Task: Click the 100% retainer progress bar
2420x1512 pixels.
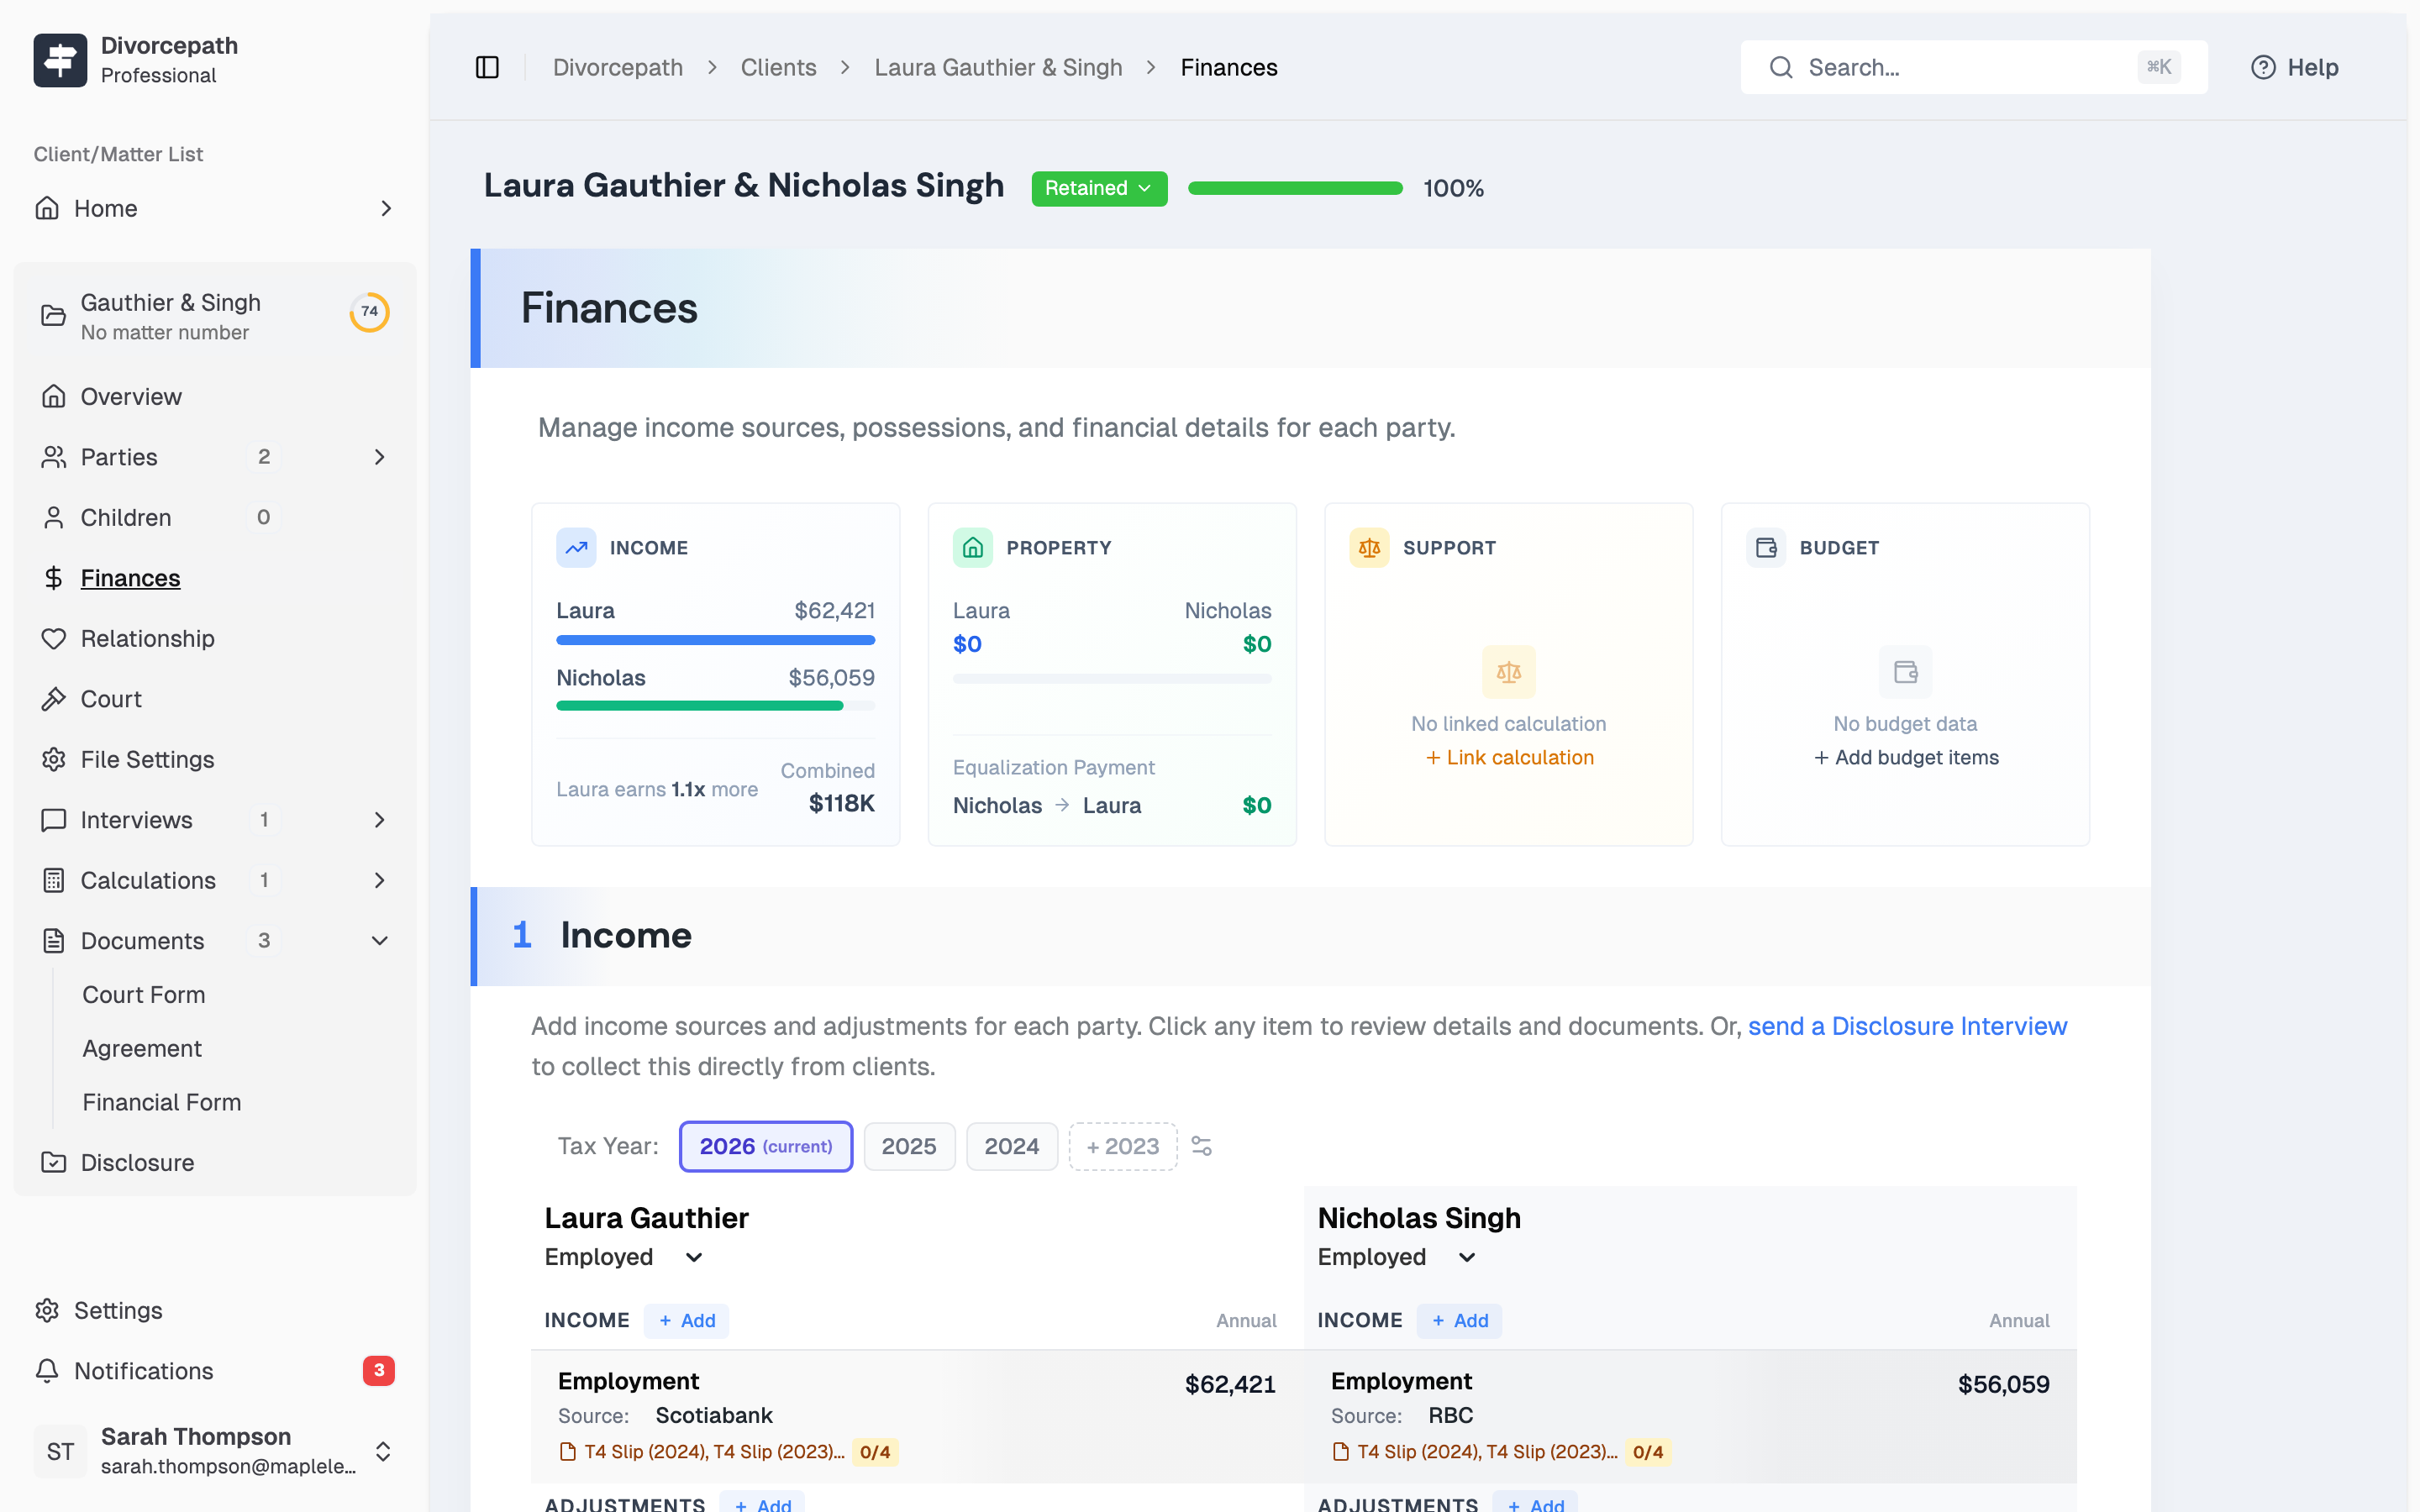Action: (1294, 188)
